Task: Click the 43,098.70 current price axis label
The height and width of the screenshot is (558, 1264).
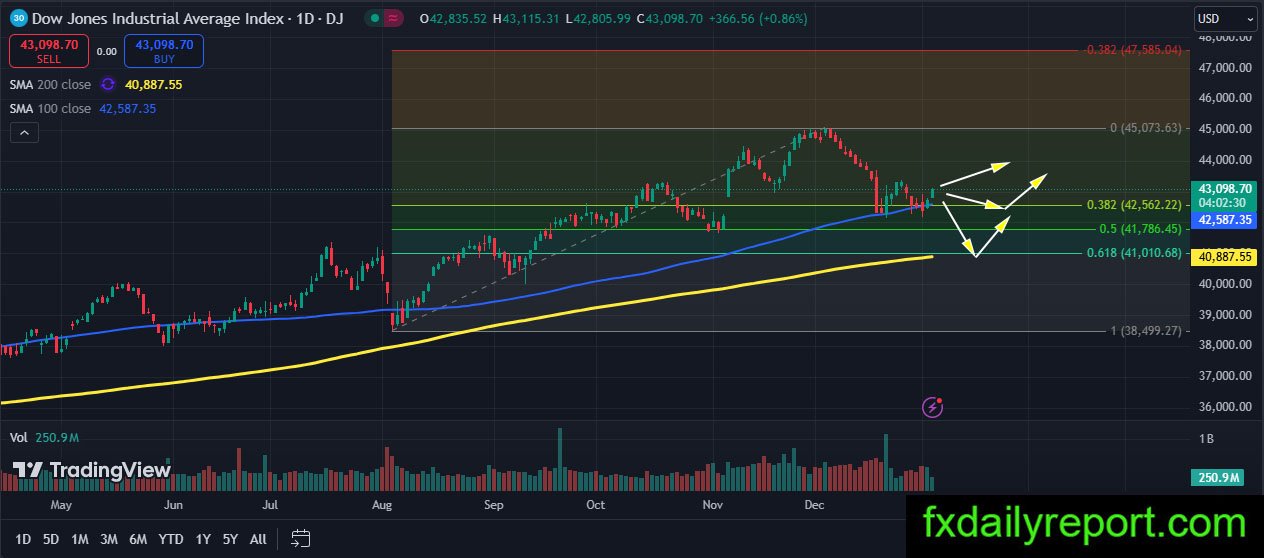Action: pos(1225,188)
